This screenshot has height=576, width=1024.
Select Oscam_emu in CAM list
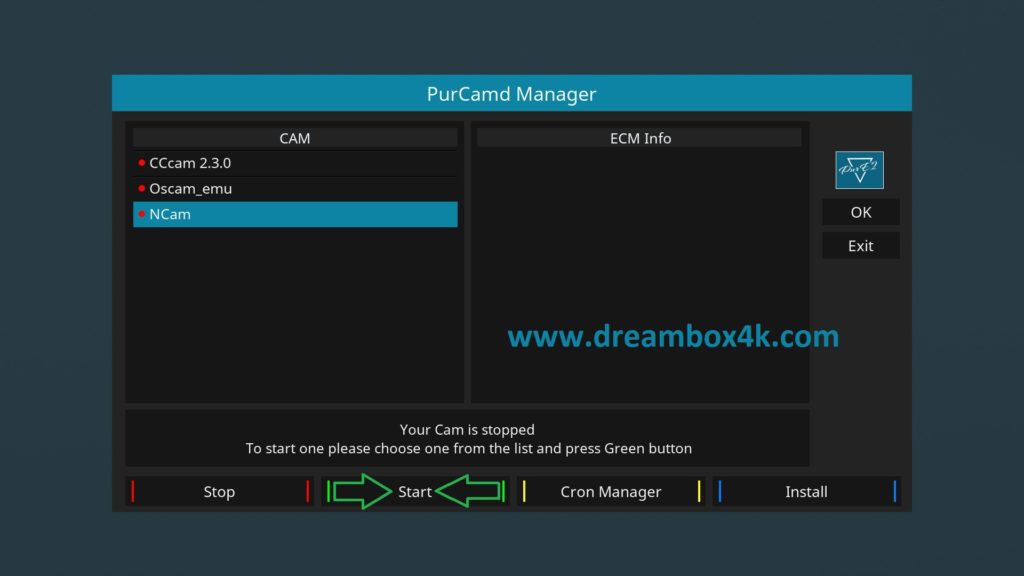tap(295, 189)
